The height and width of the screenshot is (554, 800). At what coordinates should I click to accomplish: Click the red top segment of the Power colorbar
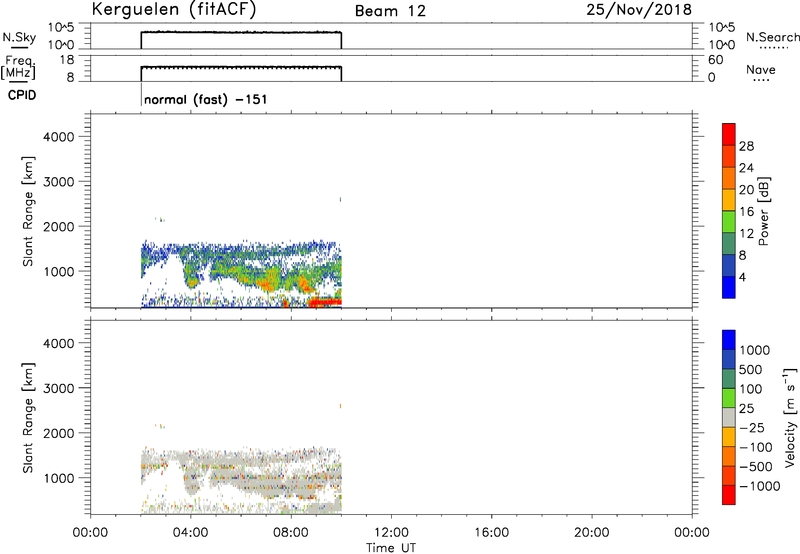(729, 134)
